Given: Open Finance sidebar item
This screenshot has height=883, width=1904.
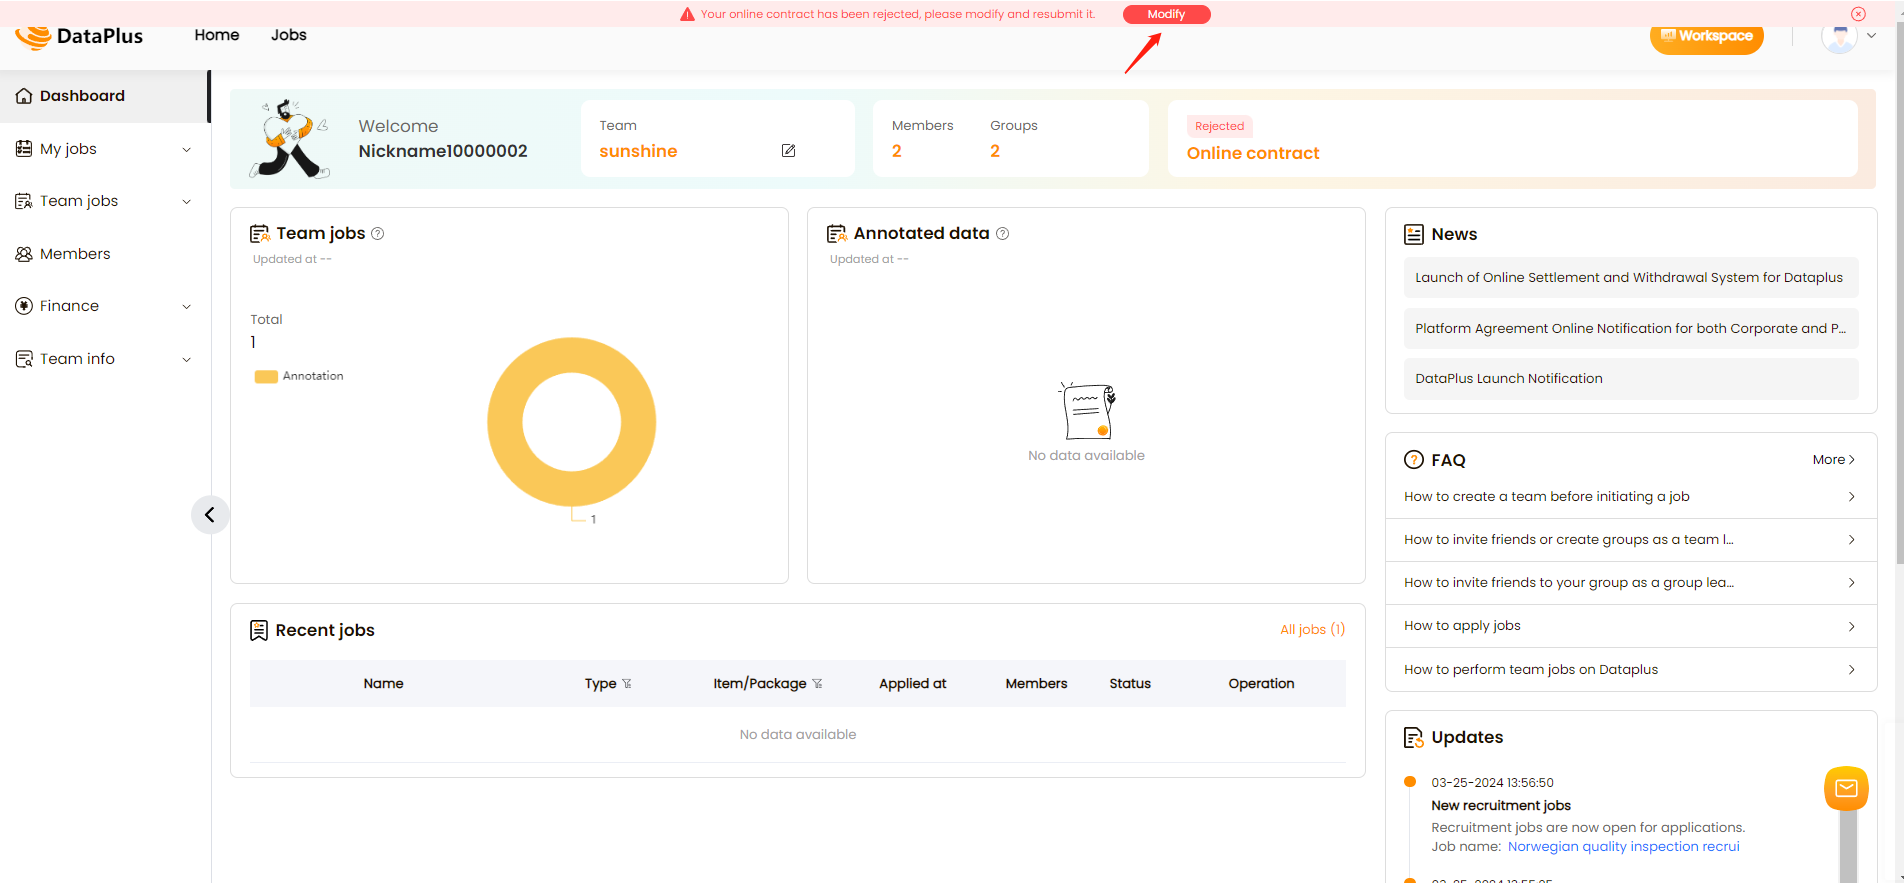Looking at the screenshot, I should point(69,306).
